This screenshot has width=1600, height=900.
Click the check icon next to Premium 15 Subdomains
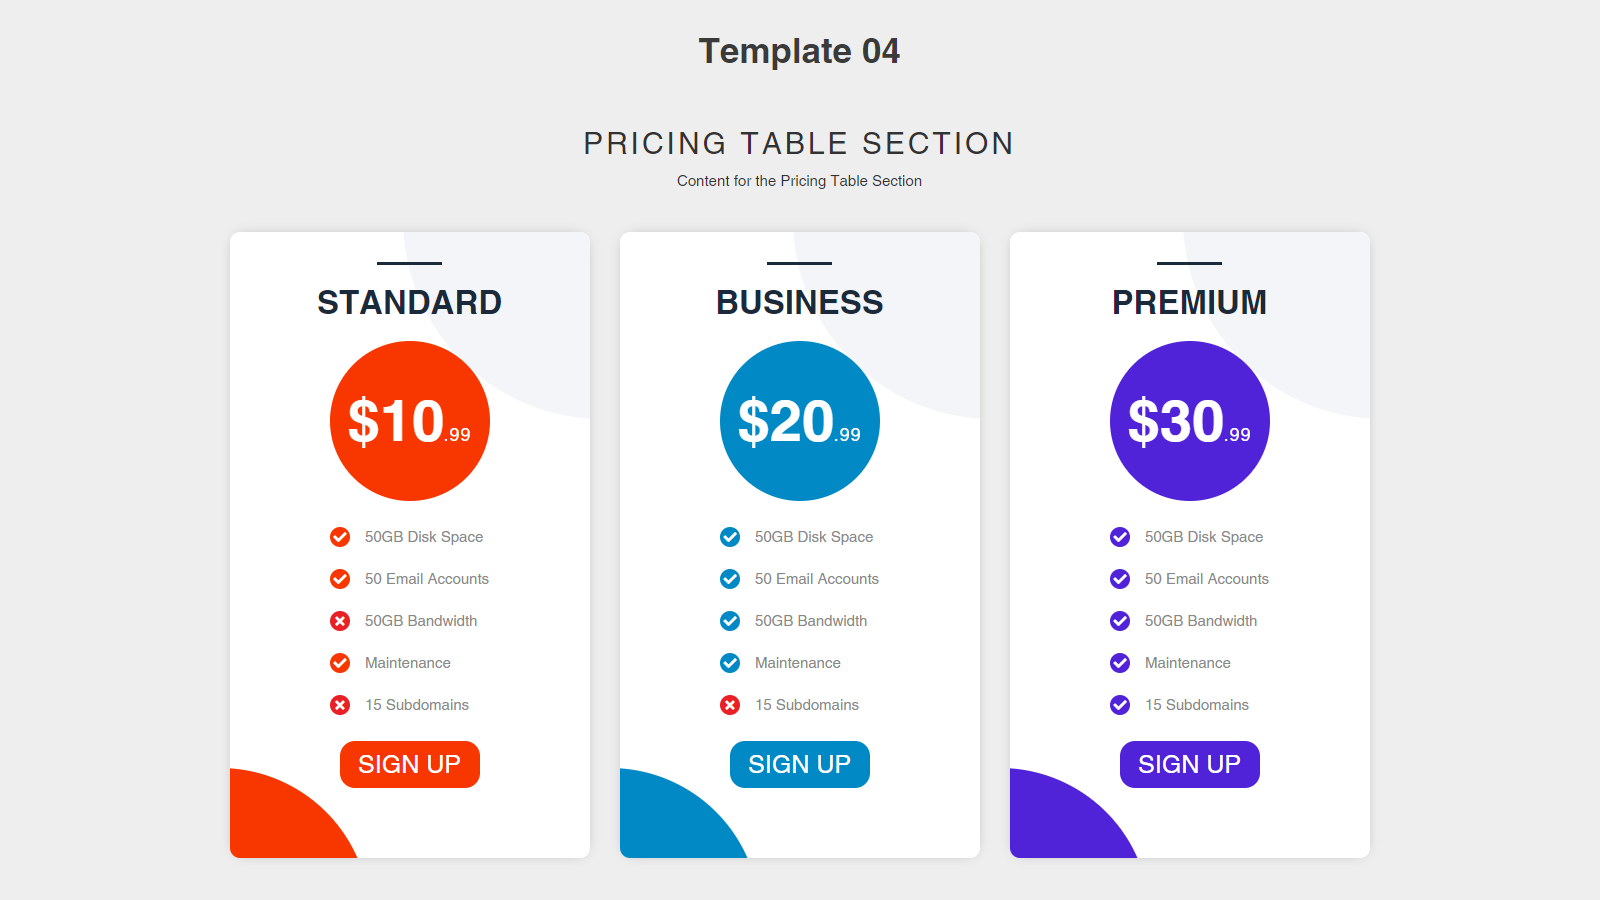click(x=1120, y=705)
